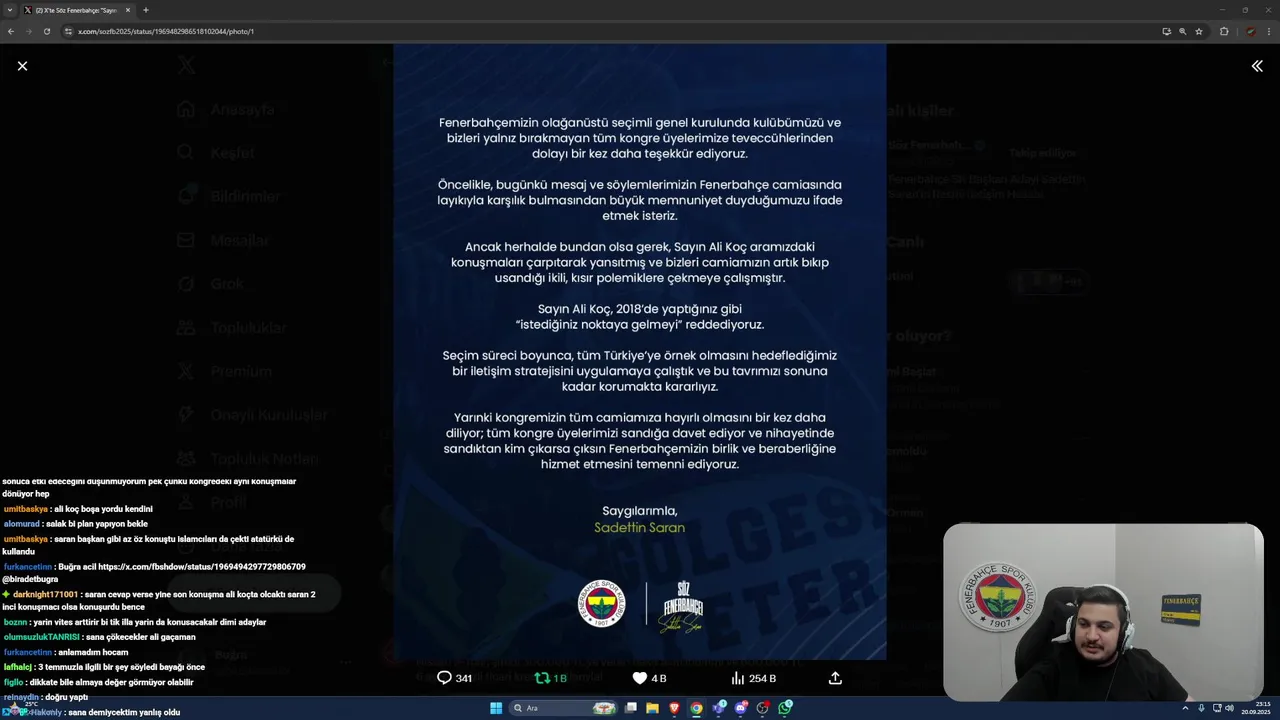This screenshot has width=1280, height=720.
Task: Open Keşfet in the X sidebar
Action: click(216, 153)
